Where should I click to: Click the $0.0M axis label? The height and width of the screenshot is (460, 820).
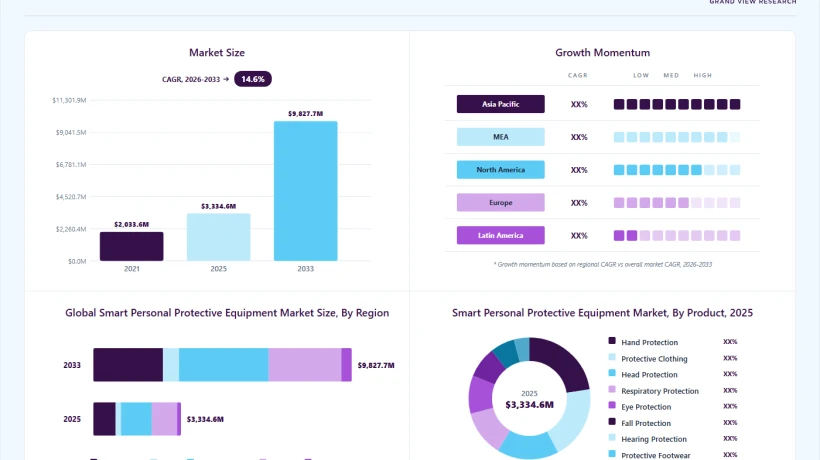77,261
